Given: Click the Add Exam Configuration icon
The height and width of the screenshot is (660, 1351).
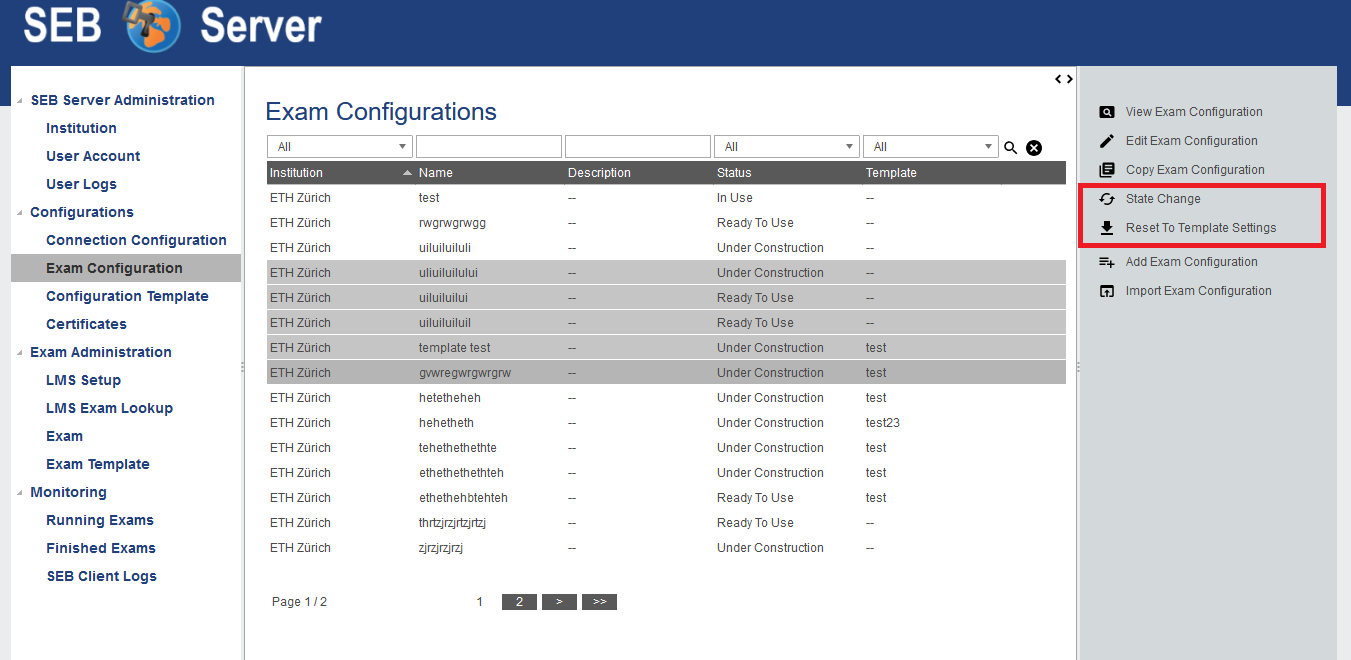Looking at the screenshot, I should point(1107,262).
